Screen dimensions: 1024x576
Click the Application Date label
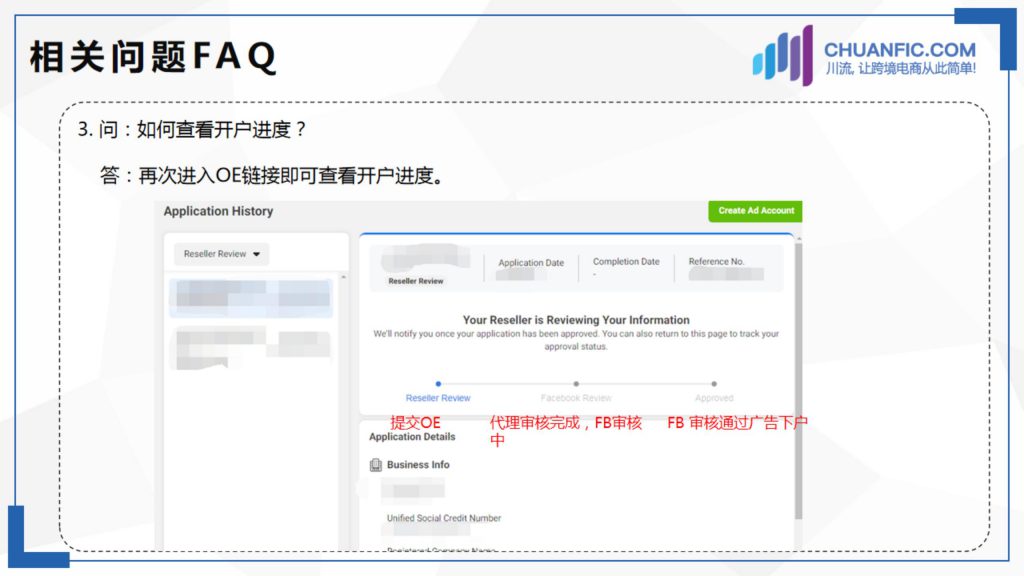coord(531,263)
